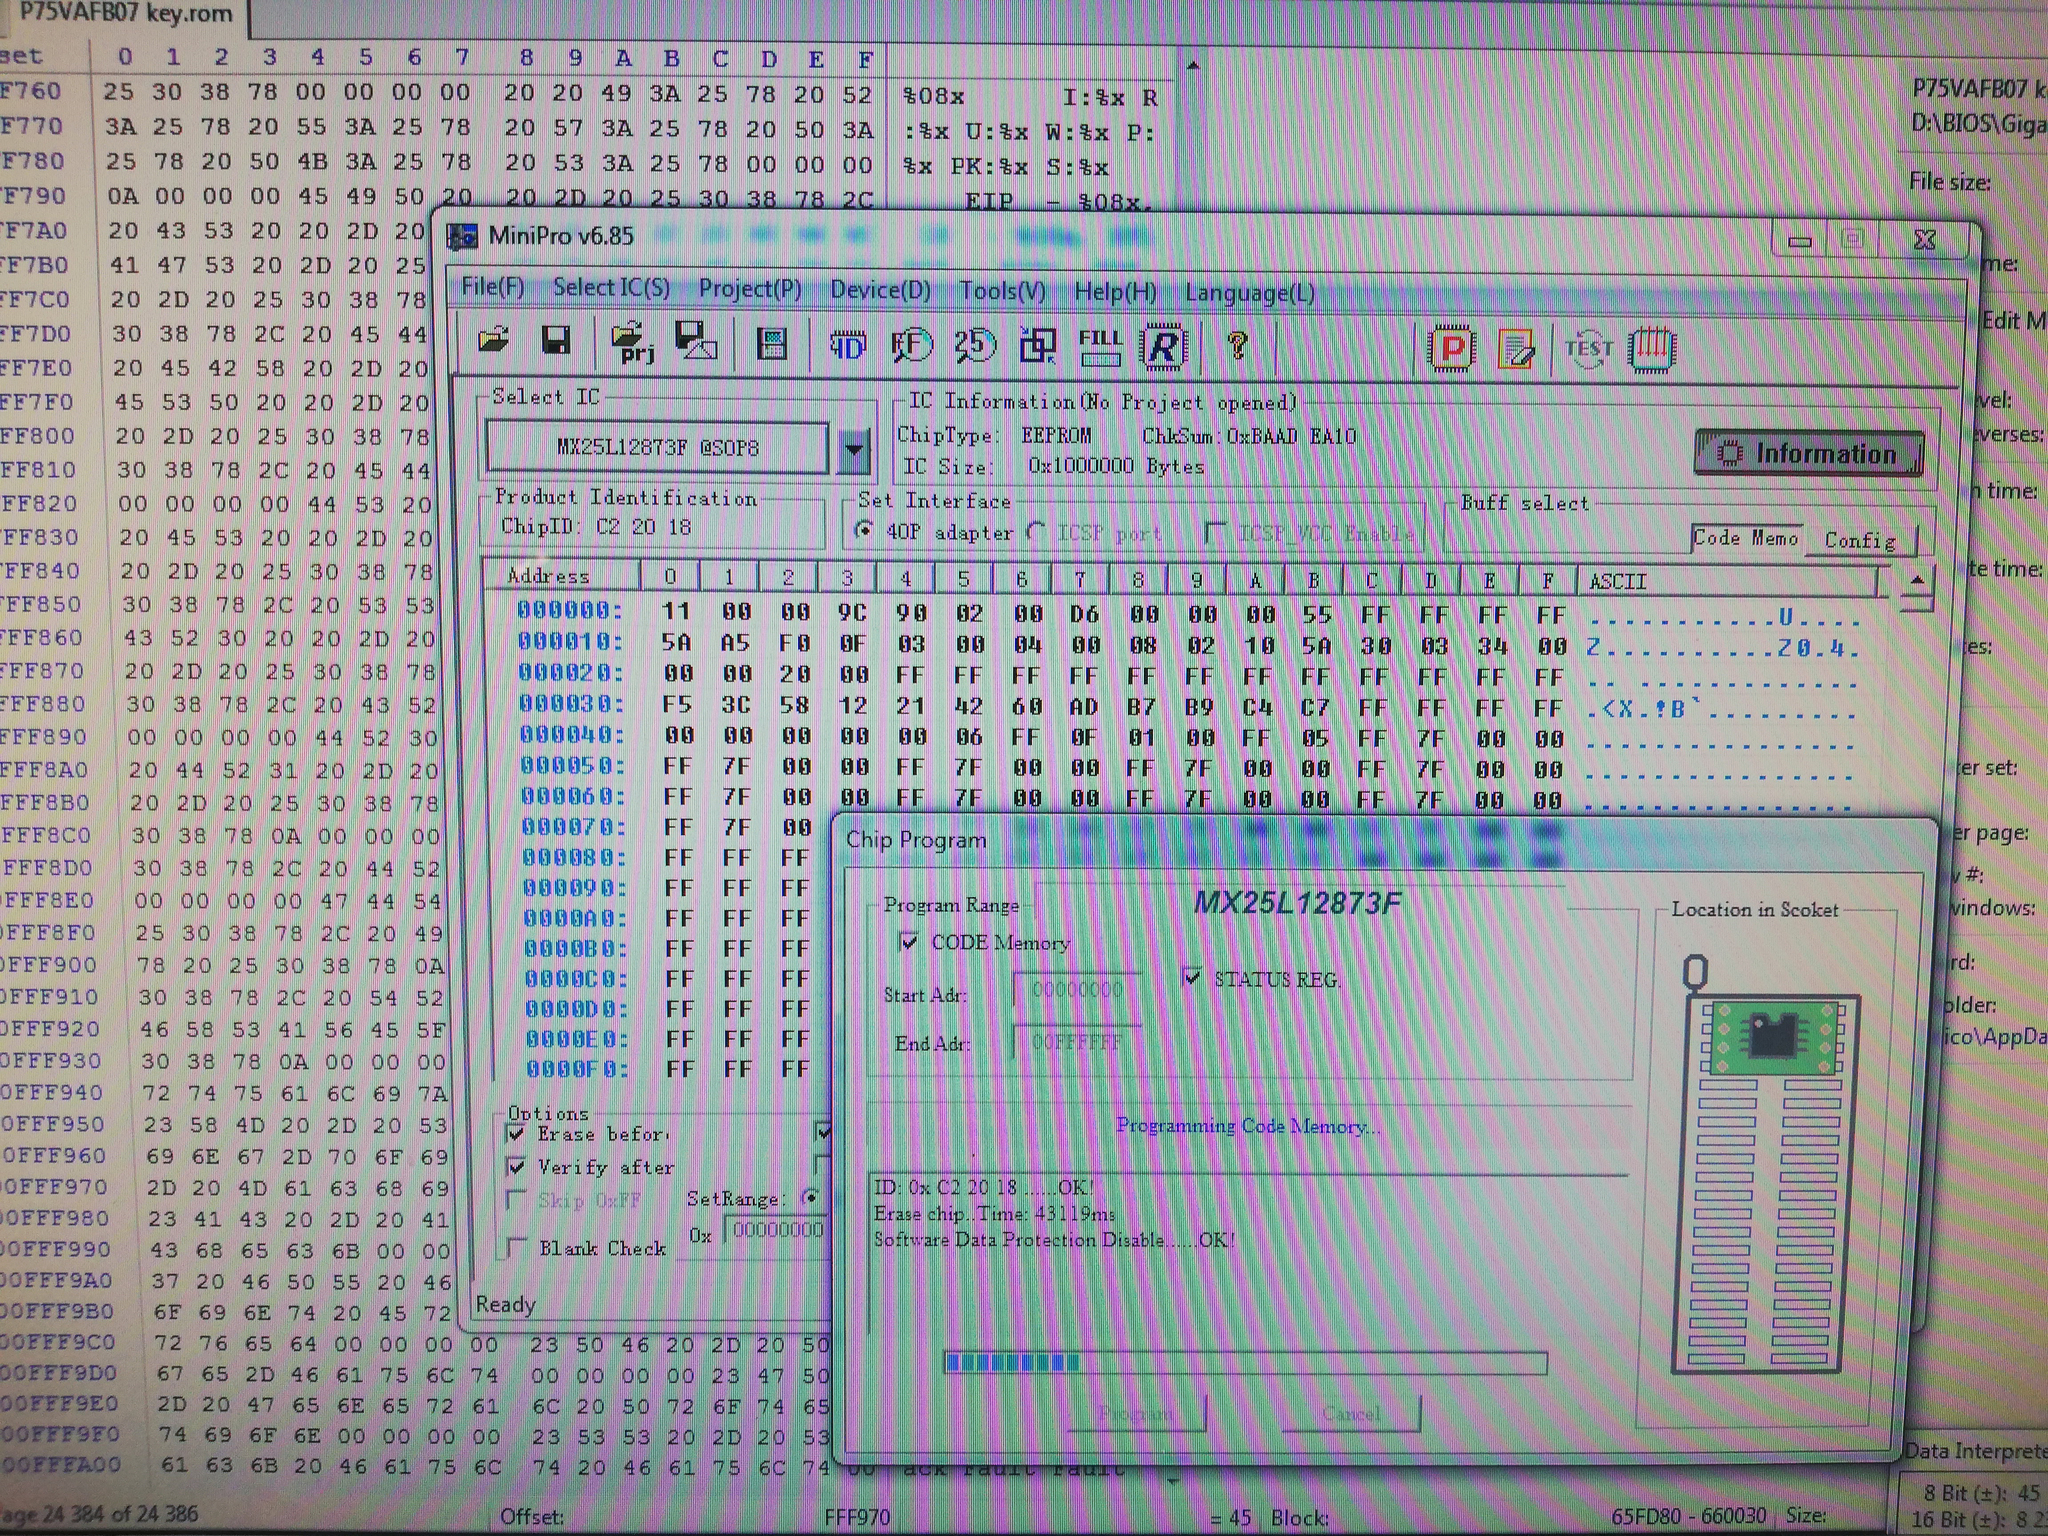2048x1536 pixels.
Task: Toggle the STATUS REG. checkbox
Action: [1192, 977]
